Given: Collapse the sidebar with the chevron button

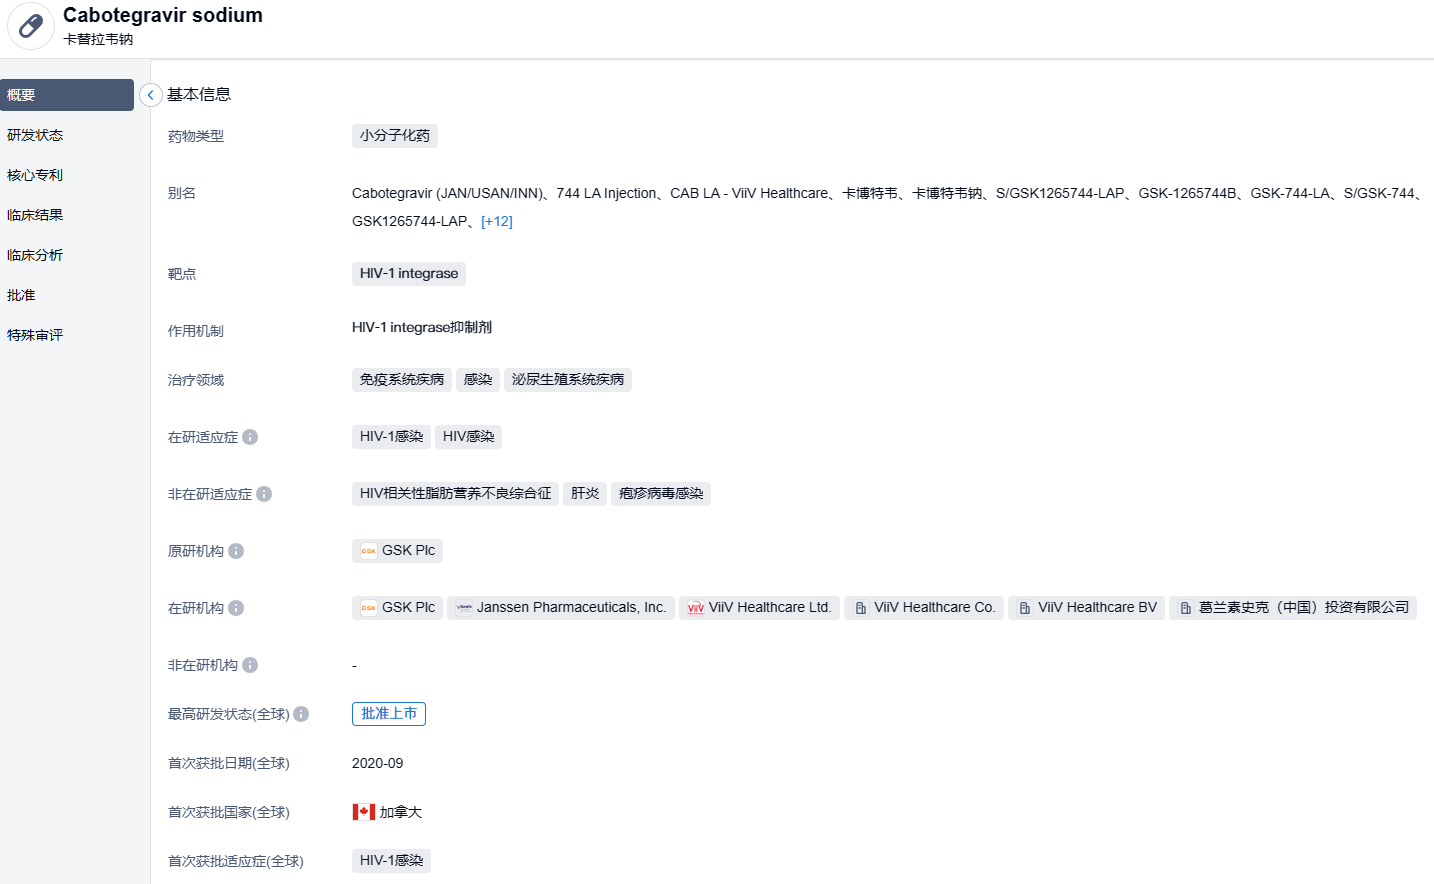Looking at the screenshot, I should [150, 95].
